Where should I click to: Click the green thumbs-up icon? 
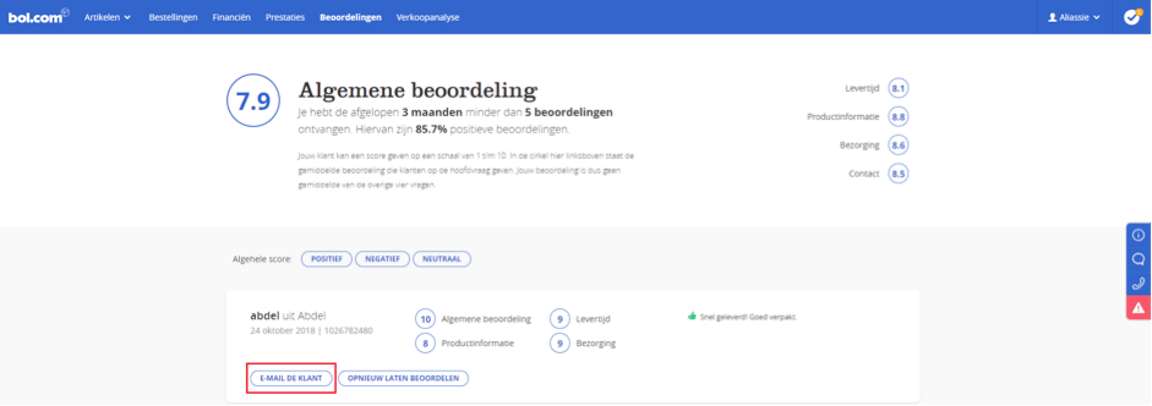690,317
